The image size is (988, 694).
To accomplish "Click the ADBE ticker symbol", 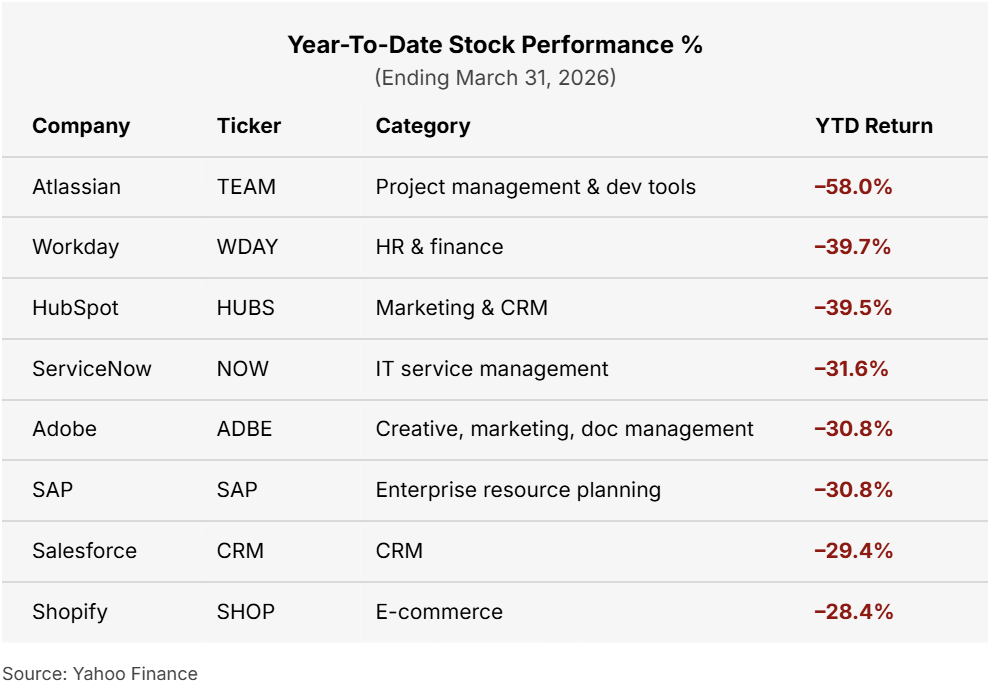I will [x=244, y=429].
